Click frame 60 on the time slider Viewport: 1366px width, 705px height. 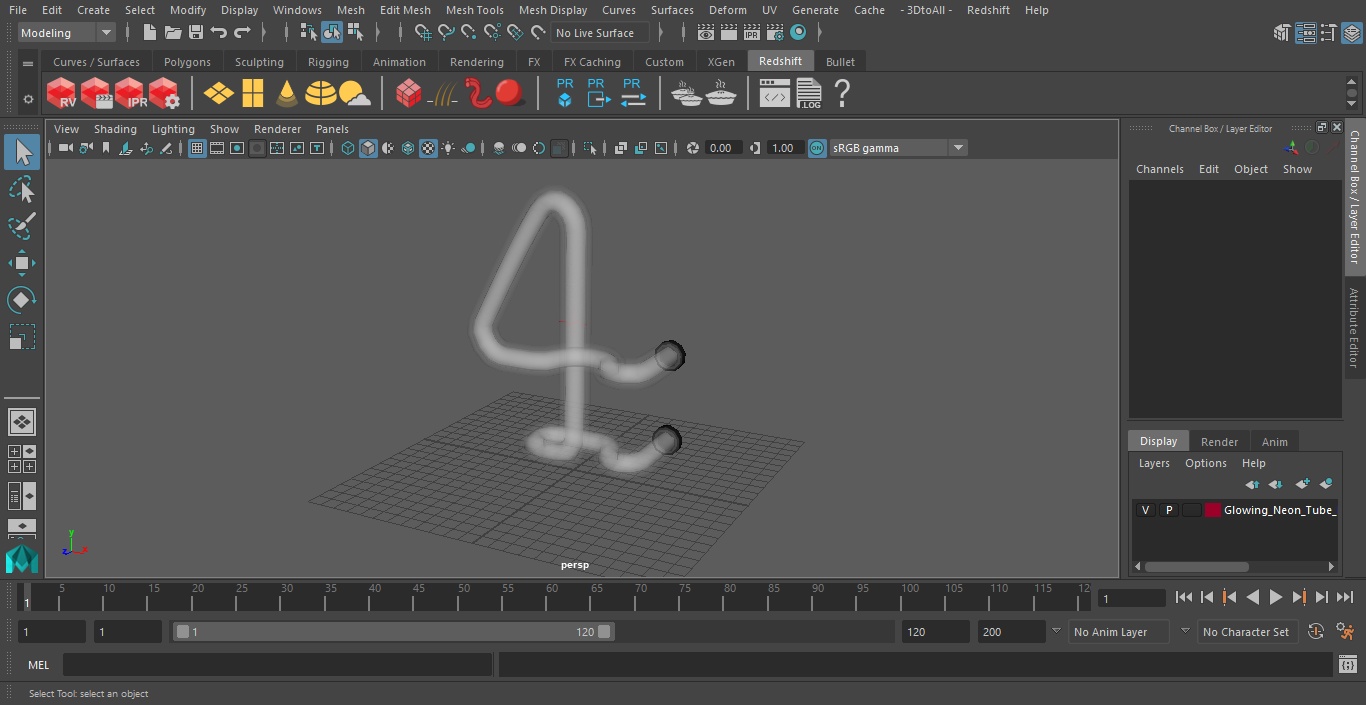551,597
